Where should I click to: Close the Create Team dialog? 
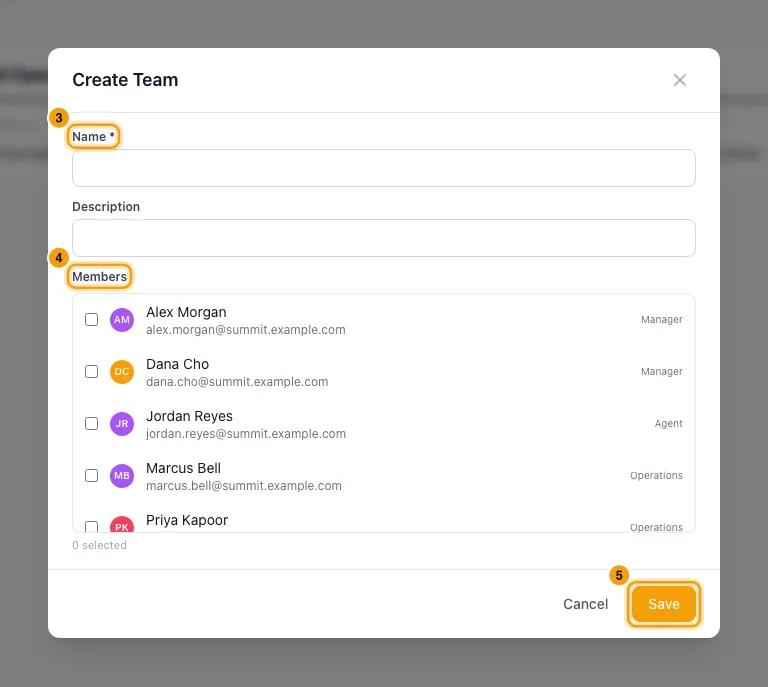click(x=679, y=80)
